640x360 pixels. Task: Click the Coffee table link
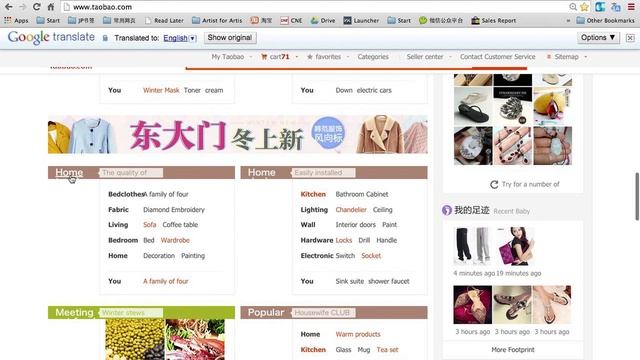coord(180,225)
